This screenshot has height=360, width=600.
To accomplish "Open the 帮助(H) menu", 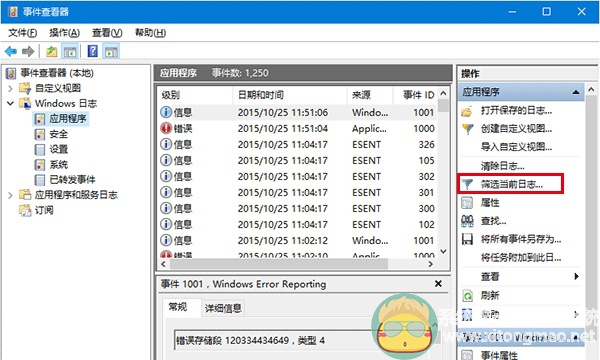I will 150,33.
